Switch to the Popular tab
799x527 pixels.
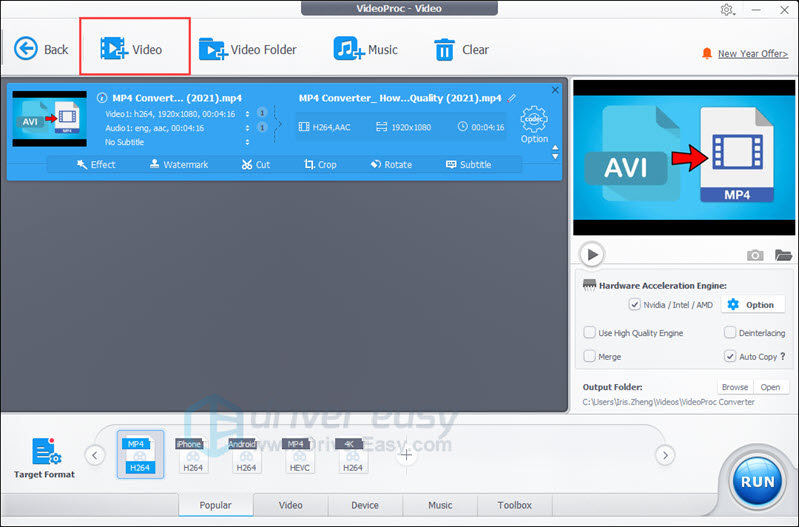tap(216, 505)
